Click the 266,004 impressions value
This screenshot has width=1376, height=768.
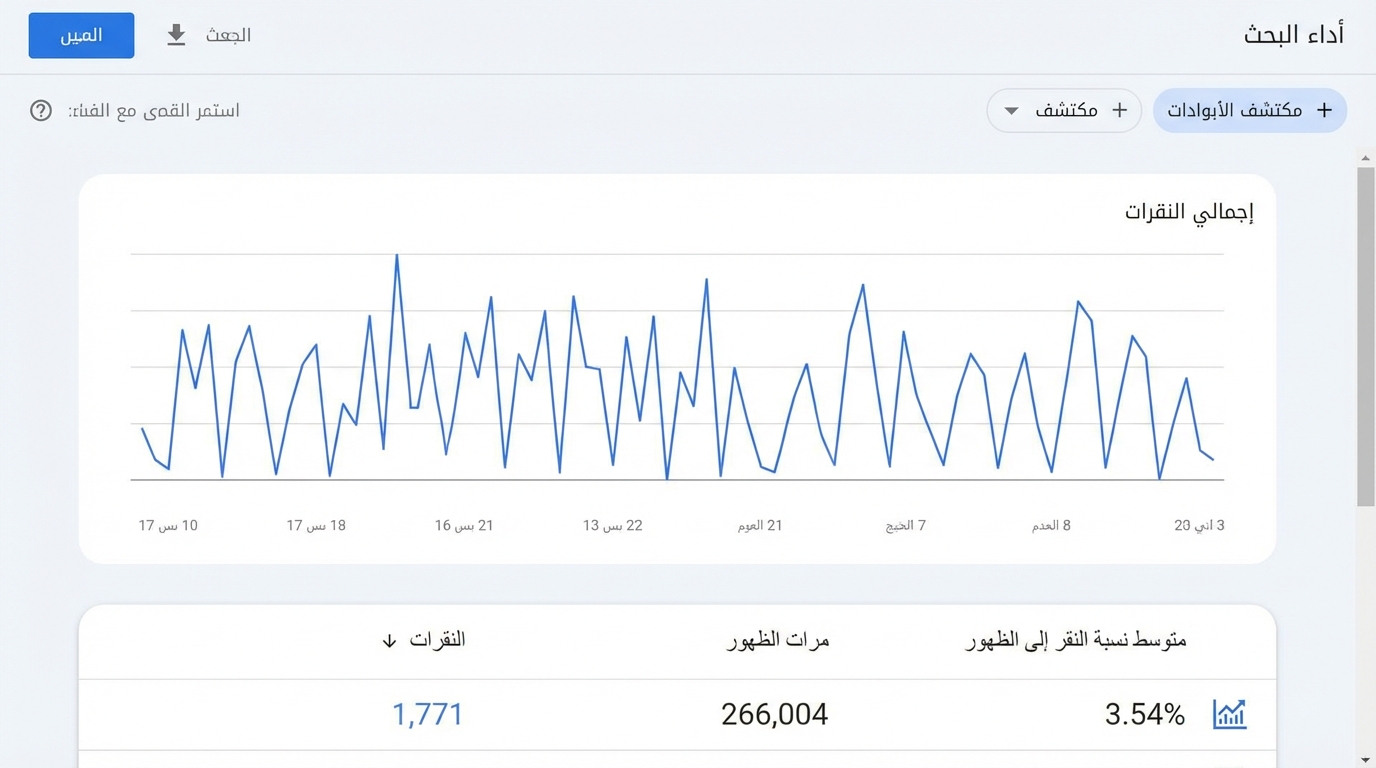pos(774,714)
